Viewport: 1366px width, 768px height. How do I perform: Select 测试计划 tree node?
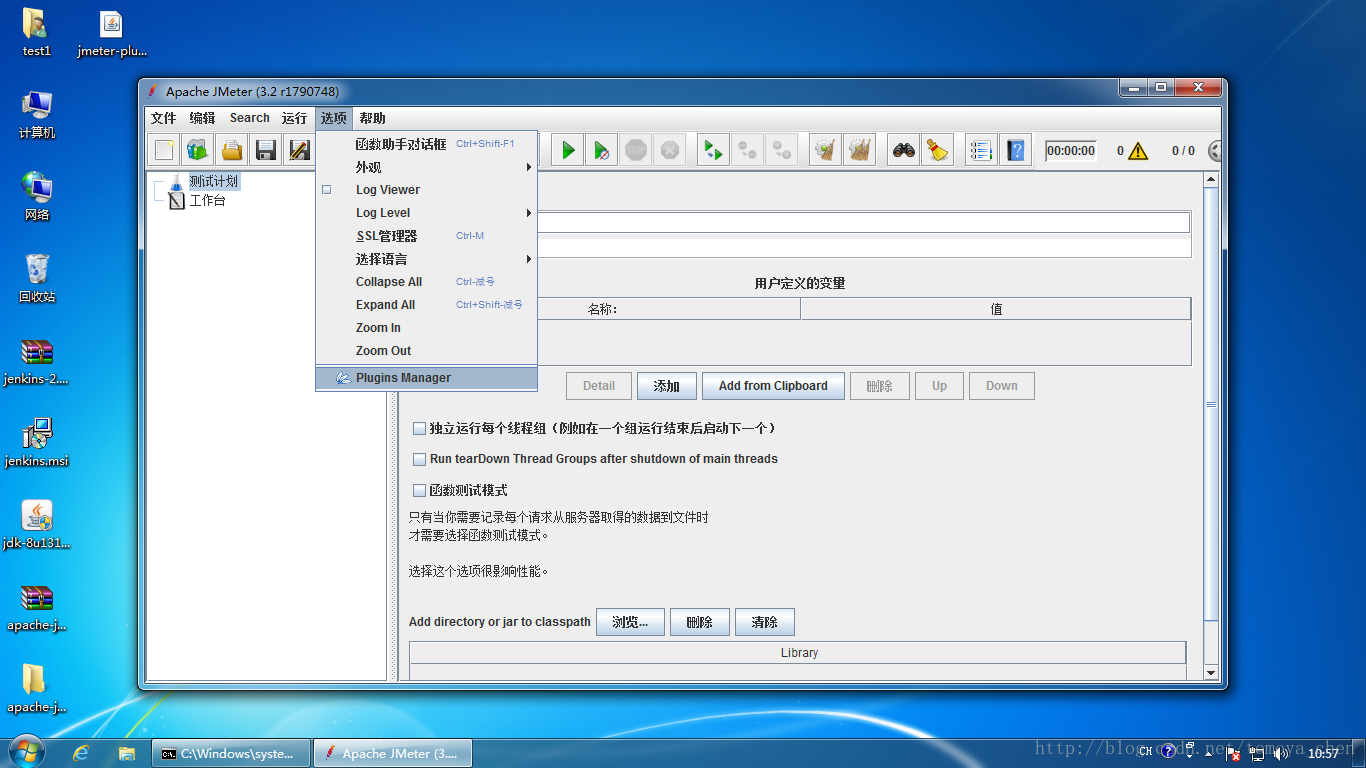pyautogui.click(x=213, y=182)
